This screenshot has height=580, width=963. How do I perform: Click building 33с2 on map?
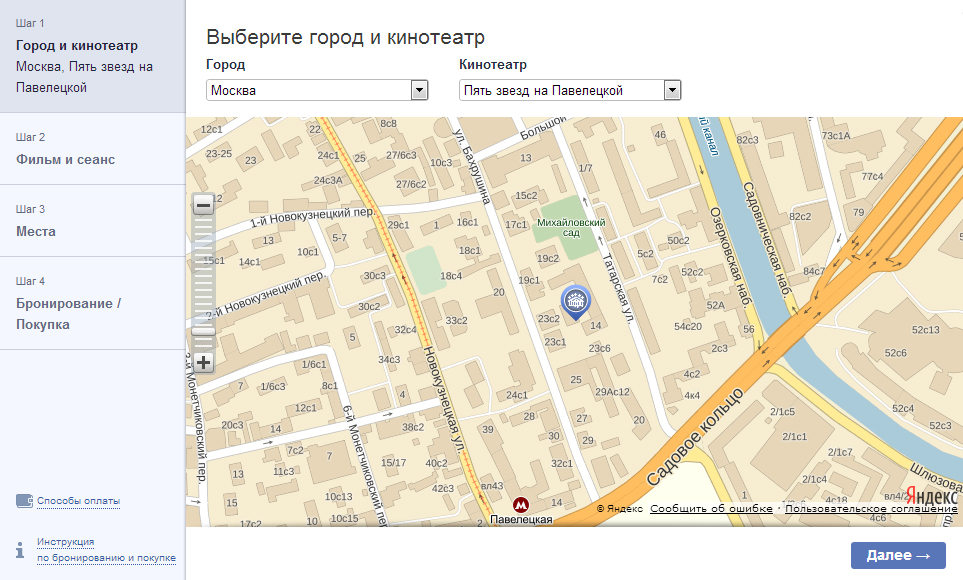coord(456,320)
